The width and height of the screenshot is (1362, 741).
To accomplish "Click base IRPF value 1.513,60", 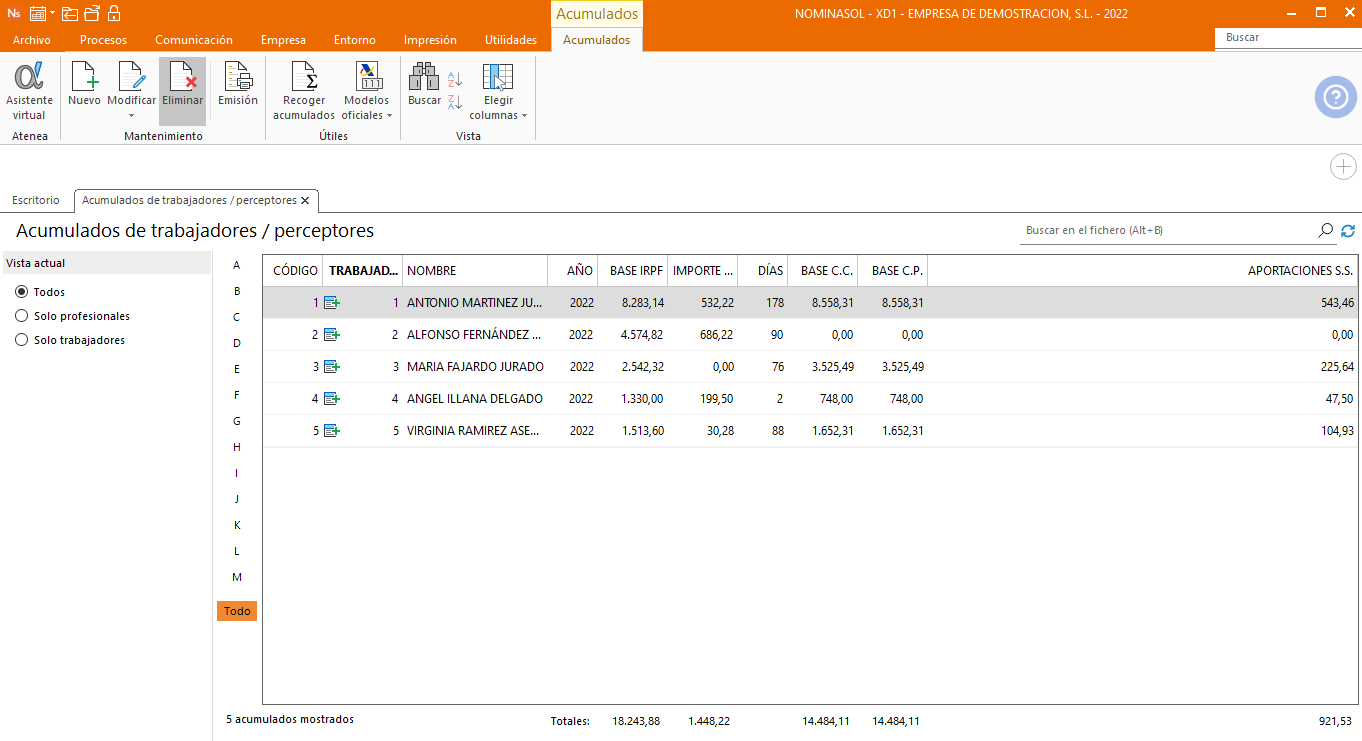I will tap(643, 430).
